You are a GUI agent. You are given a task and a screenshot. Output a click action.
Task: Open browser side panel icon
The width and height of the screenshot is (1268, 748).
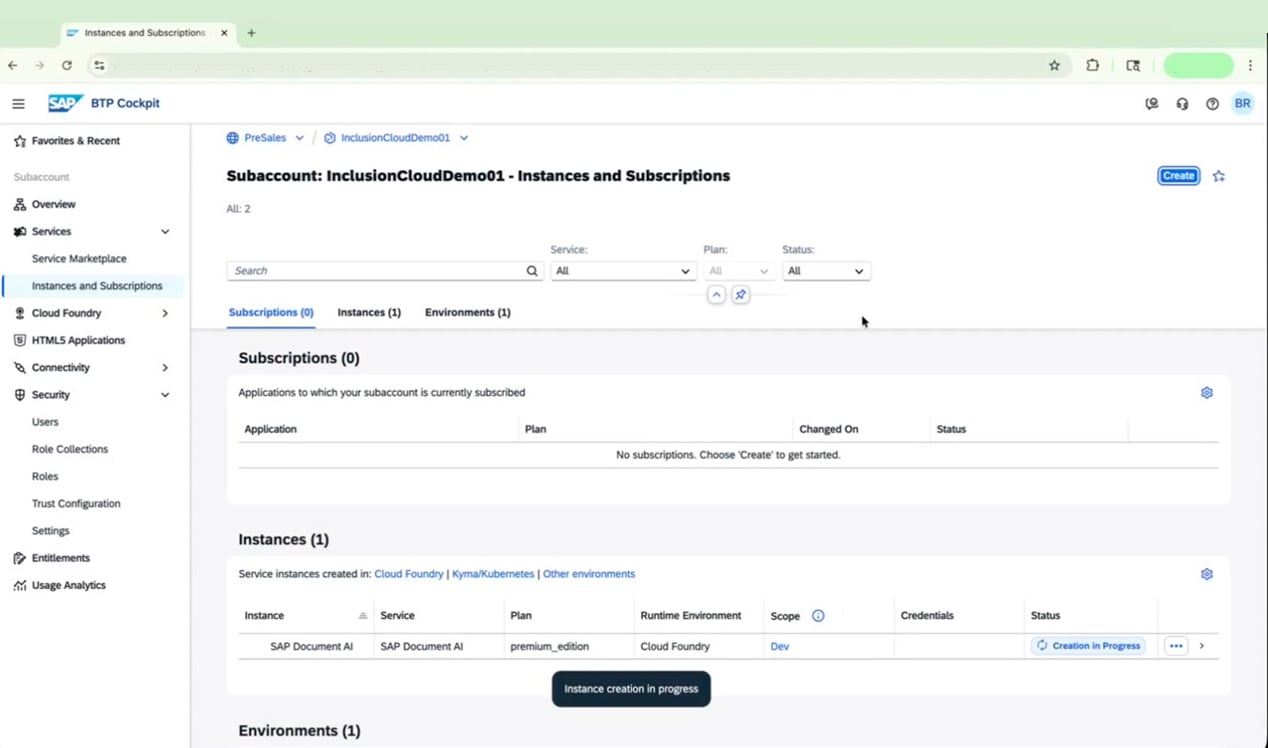(1133, 65)
